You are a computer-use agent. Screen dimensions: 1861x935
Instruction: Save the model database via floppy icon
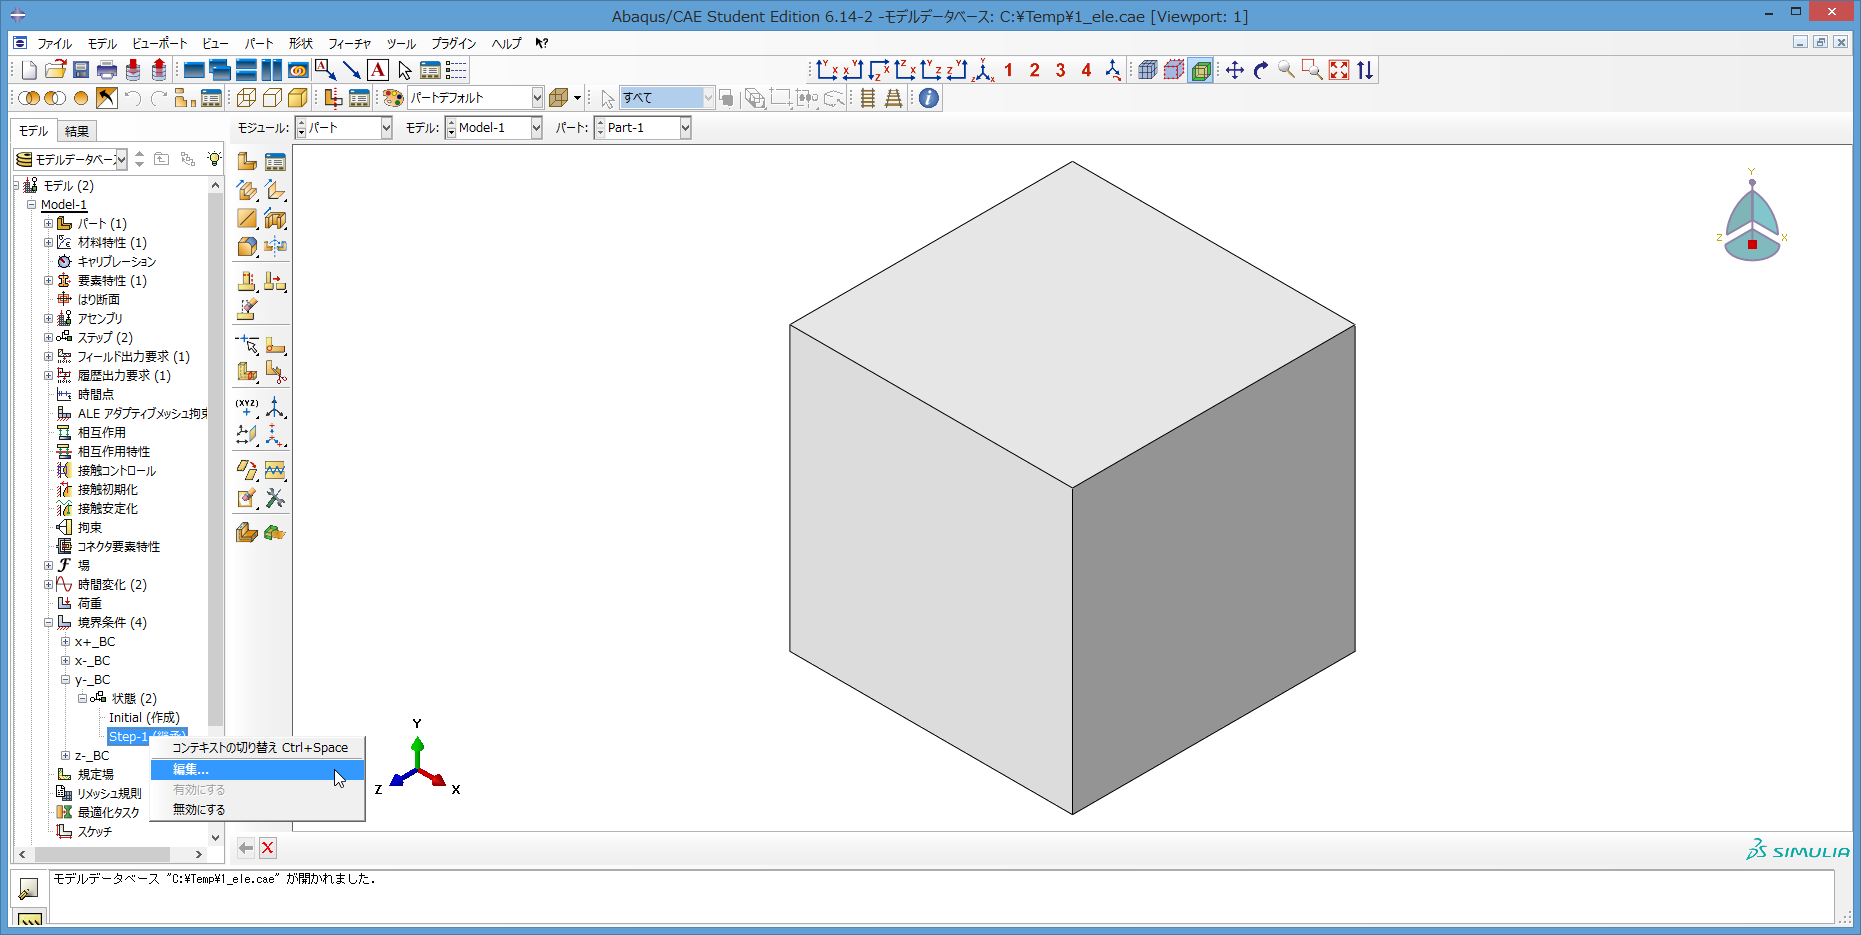tap(81, 70)
